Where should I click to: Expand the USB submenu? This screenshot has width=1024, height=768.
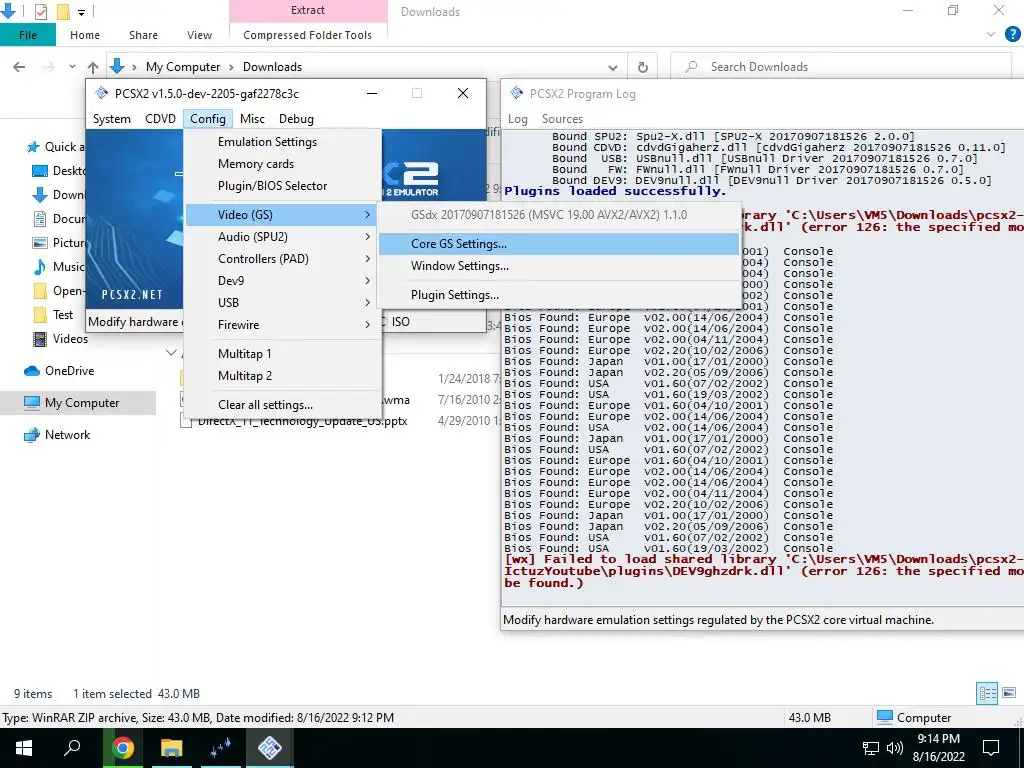coord(282,303)
